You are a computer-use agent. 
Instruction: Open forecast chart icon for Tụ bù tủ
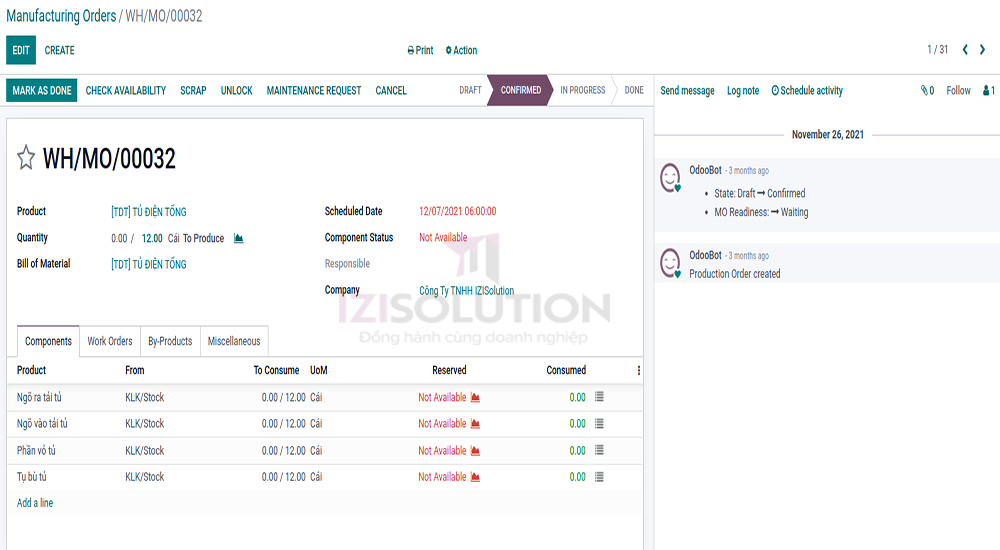tap(475, 477)
